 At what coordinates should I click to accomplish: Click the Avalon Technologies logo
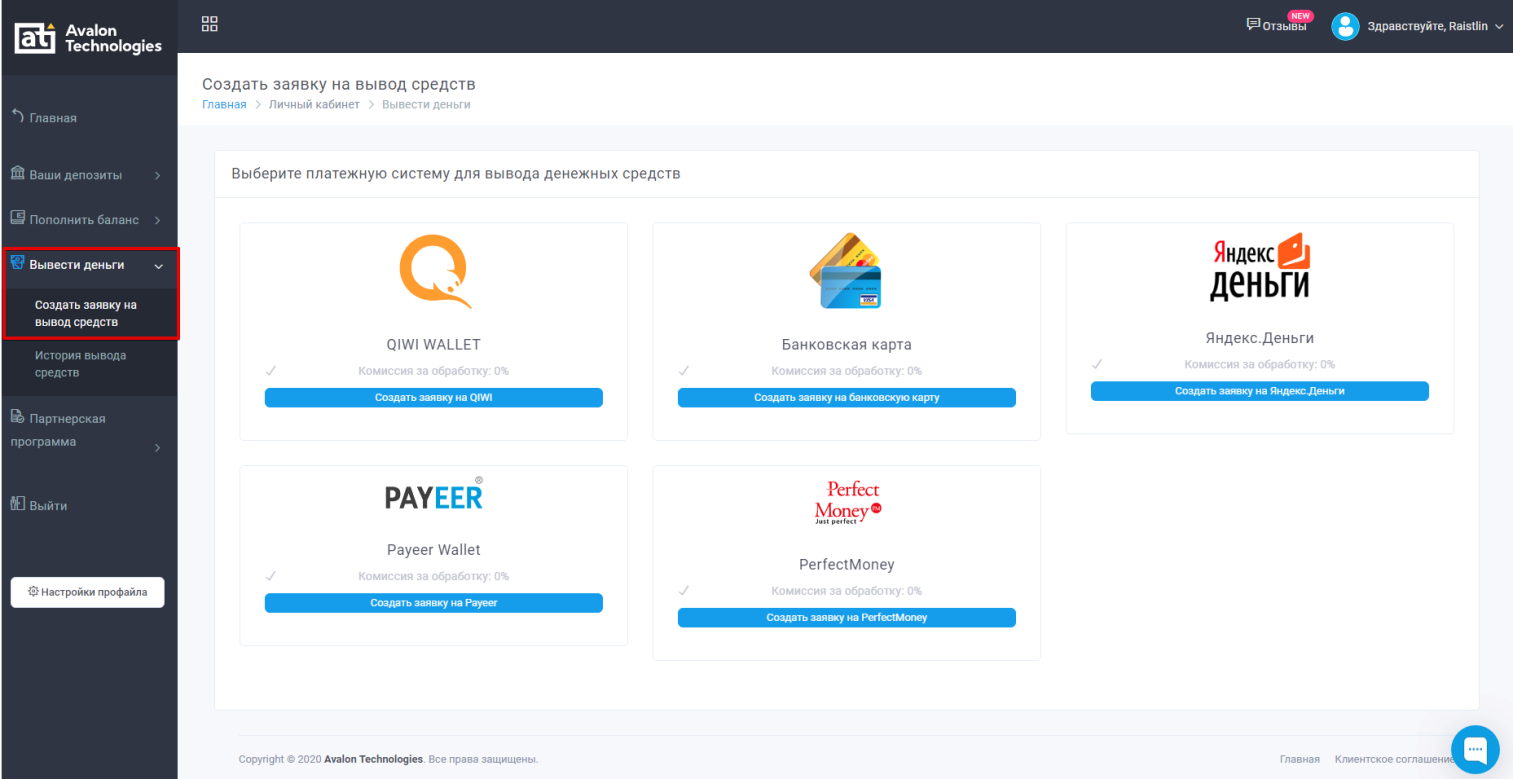tap(88, 39)
